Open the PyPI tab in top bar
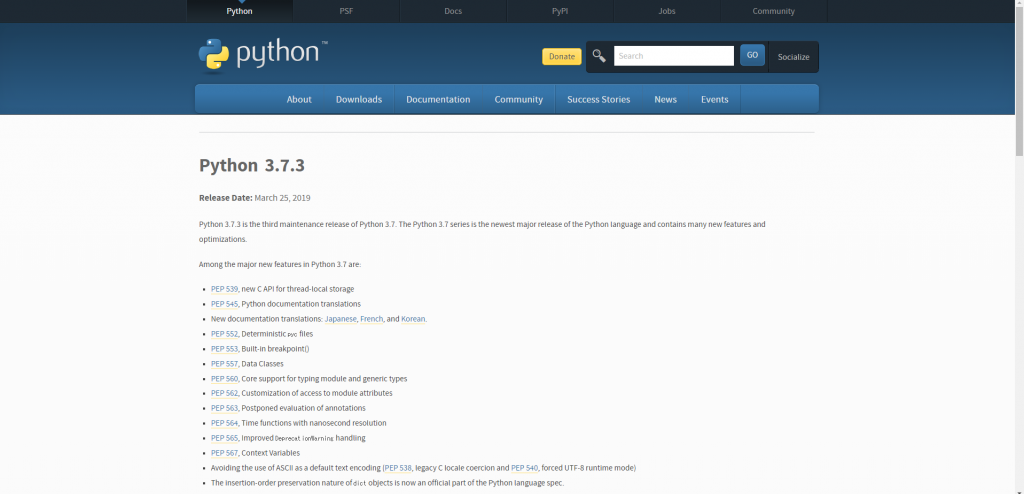Screen dimensions: 1024x494 (x=560, y=11)
